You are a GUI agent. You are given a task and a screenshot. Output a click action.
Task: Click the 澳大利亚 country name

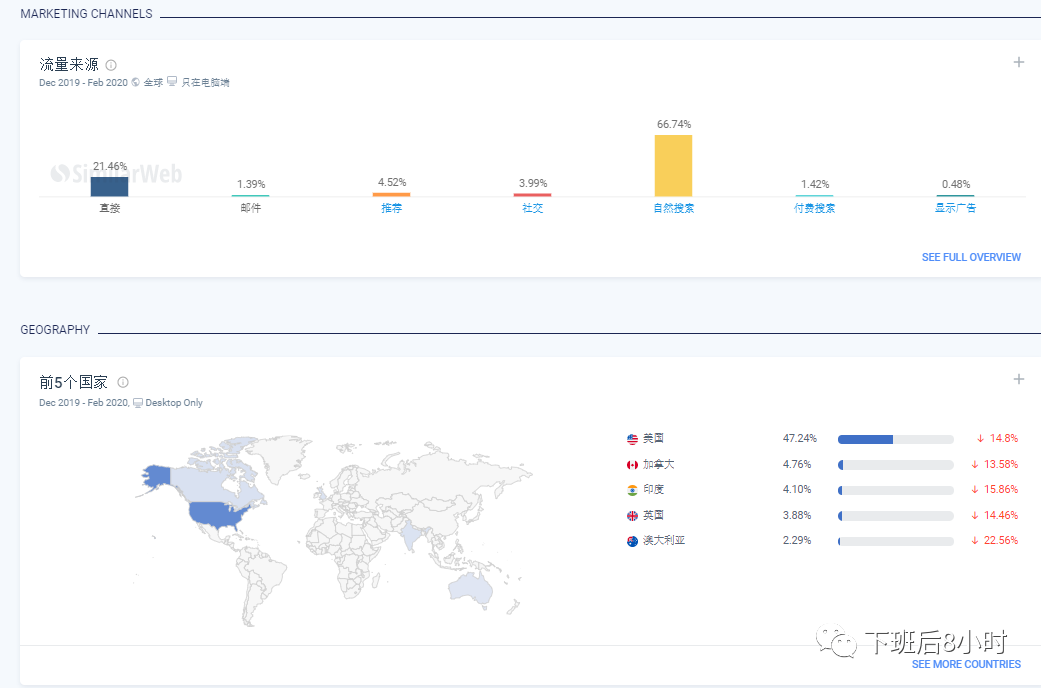pos(664,541)
